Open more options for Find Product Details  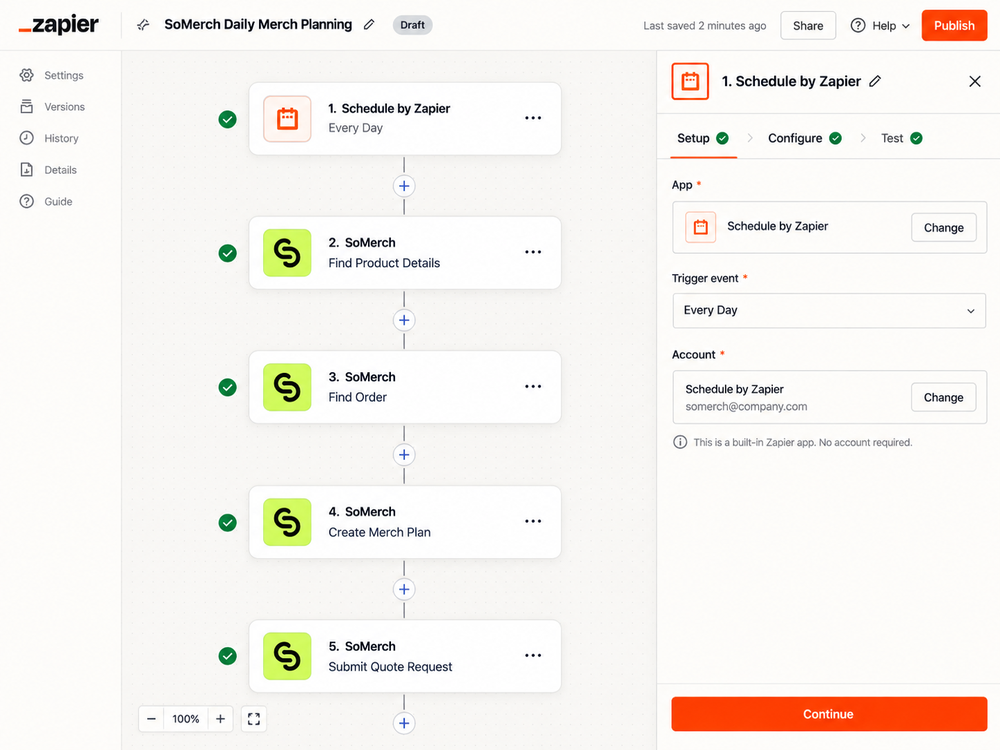tap(533, 252)
